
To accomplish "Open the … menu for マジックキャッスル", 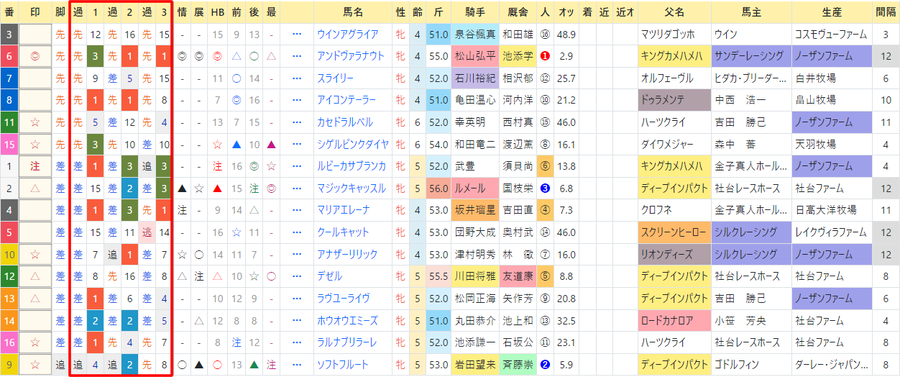I will (297, 188).
